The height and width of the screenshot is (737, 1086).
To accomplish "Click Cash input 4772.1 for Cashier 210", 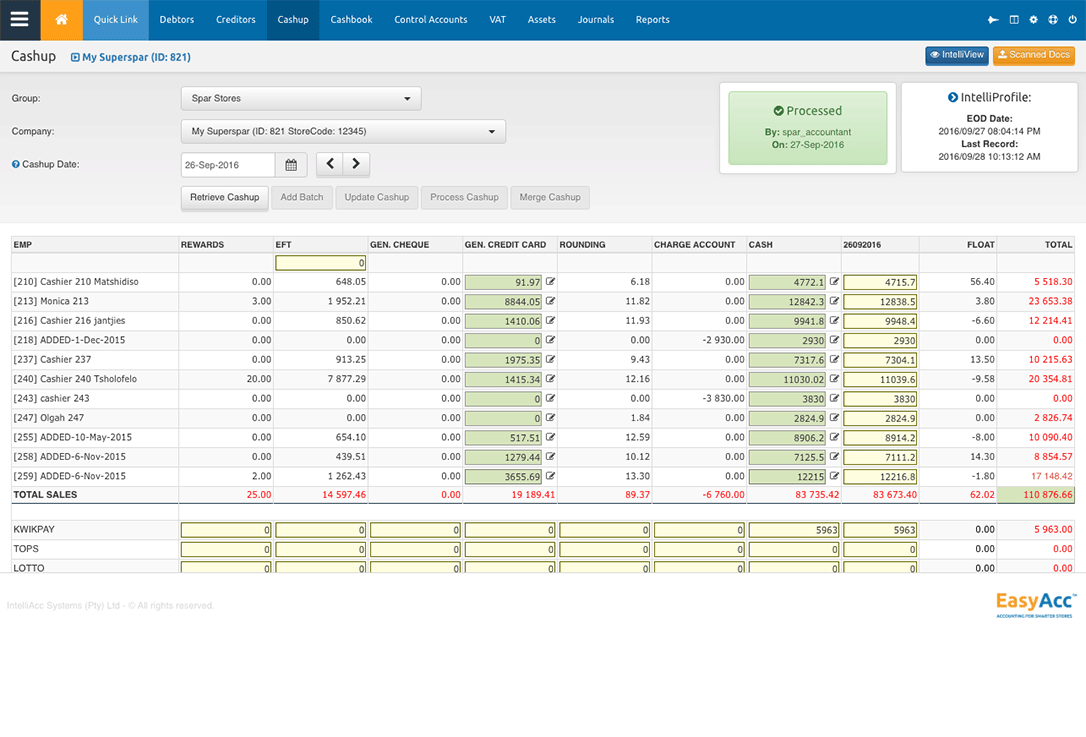I will tap(787, 282).
